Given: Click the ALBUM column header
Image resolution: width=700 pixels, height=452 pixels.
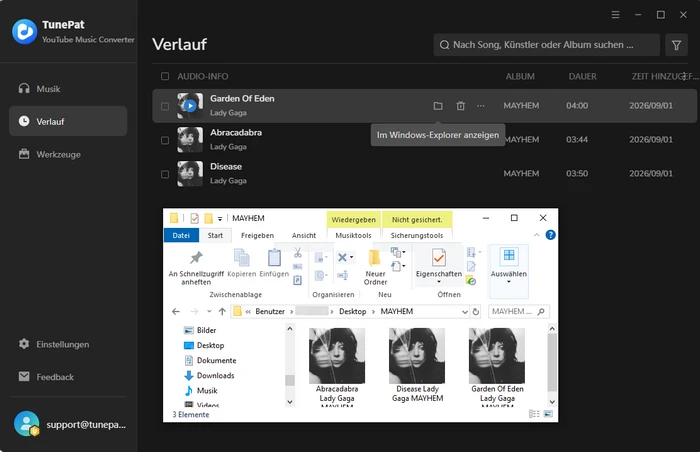Looking at the screenshot, I should point(520,76).
